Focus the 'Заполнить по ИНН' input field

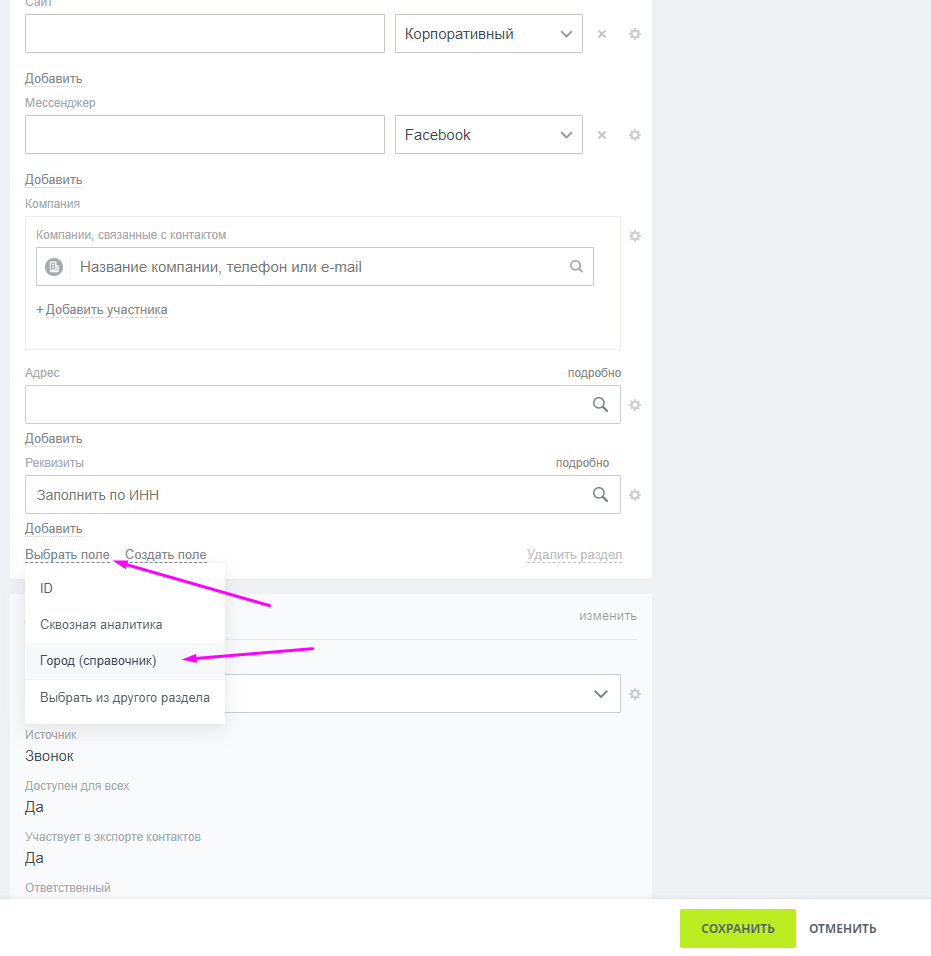(x=300, y=494)
